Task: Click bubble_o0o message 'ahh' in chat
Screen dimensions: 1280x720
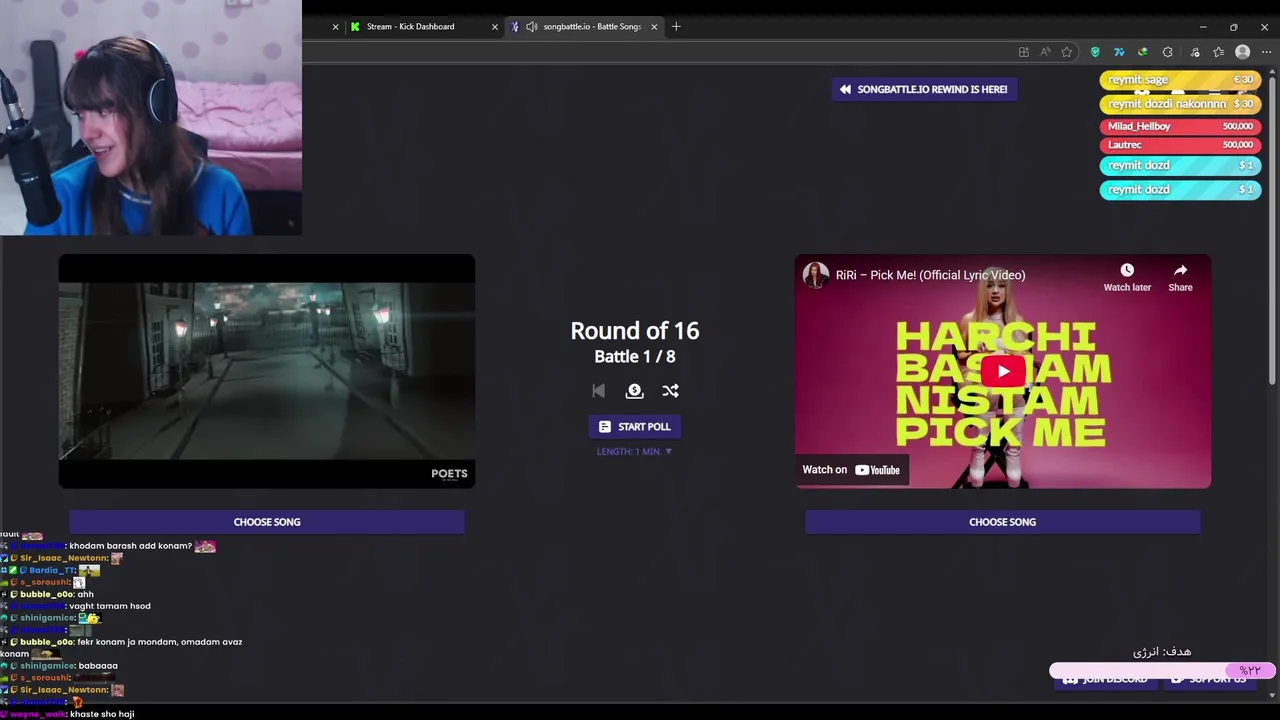Action: pos(85,594)
